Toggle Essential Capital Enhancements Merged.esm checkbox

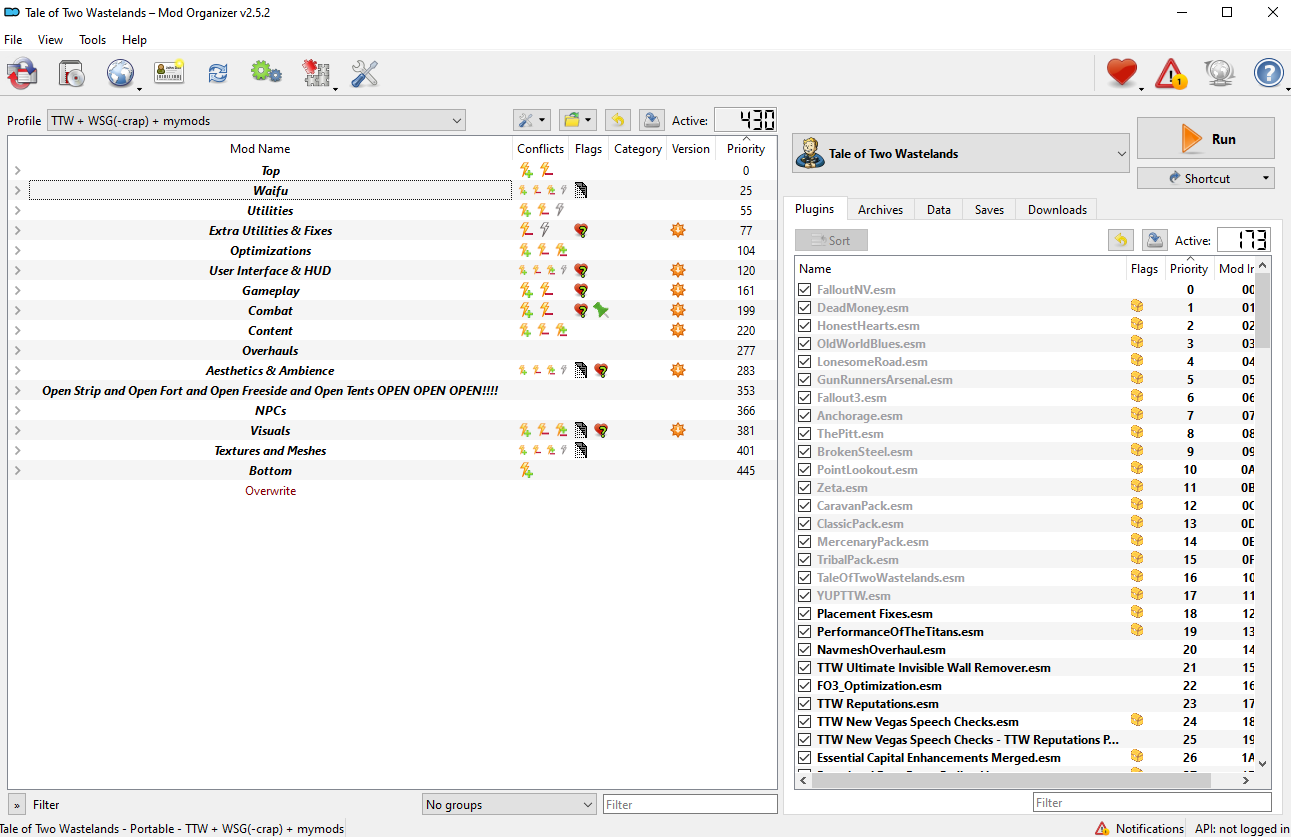pos(805,757)
